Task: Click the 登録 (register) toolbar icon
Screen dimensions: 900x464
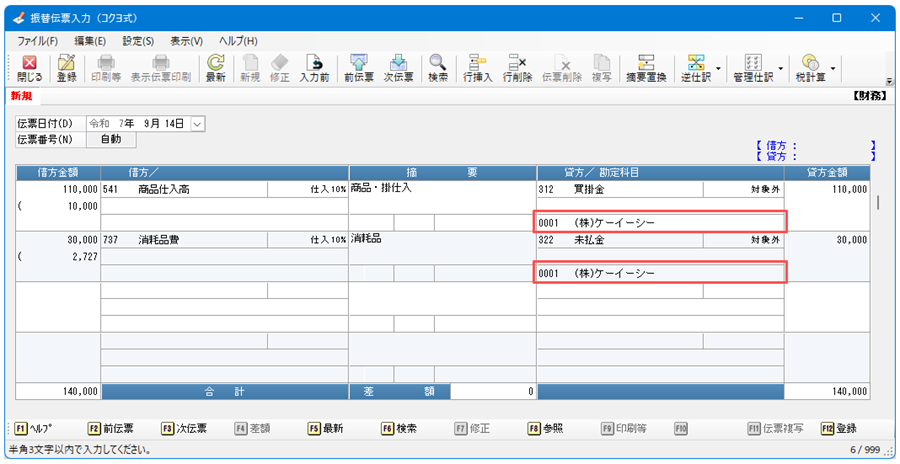Action: tap(67, 68)
